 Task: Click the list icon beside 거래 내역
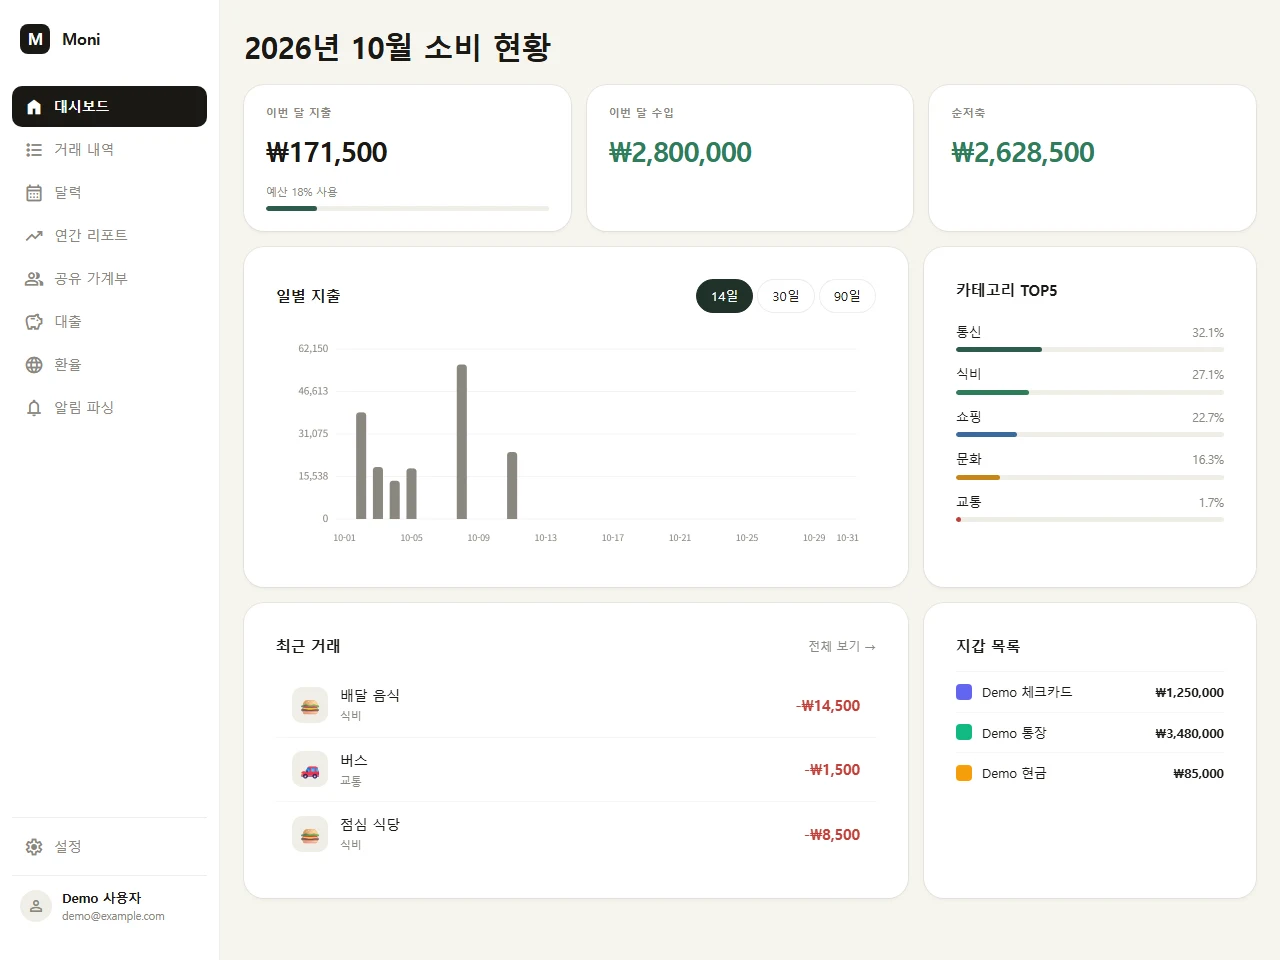coord(34,150)
